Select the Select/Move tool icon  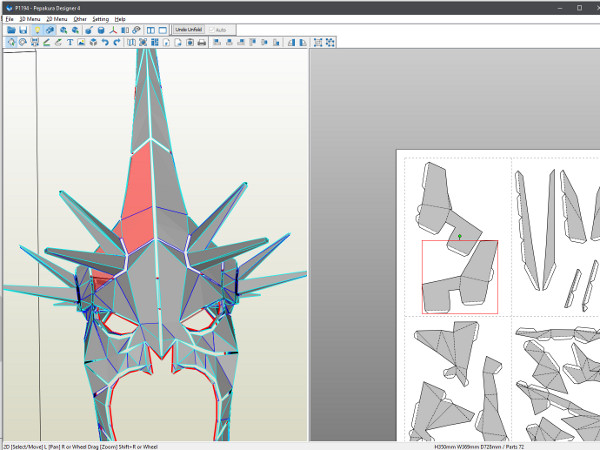(11, 42)
